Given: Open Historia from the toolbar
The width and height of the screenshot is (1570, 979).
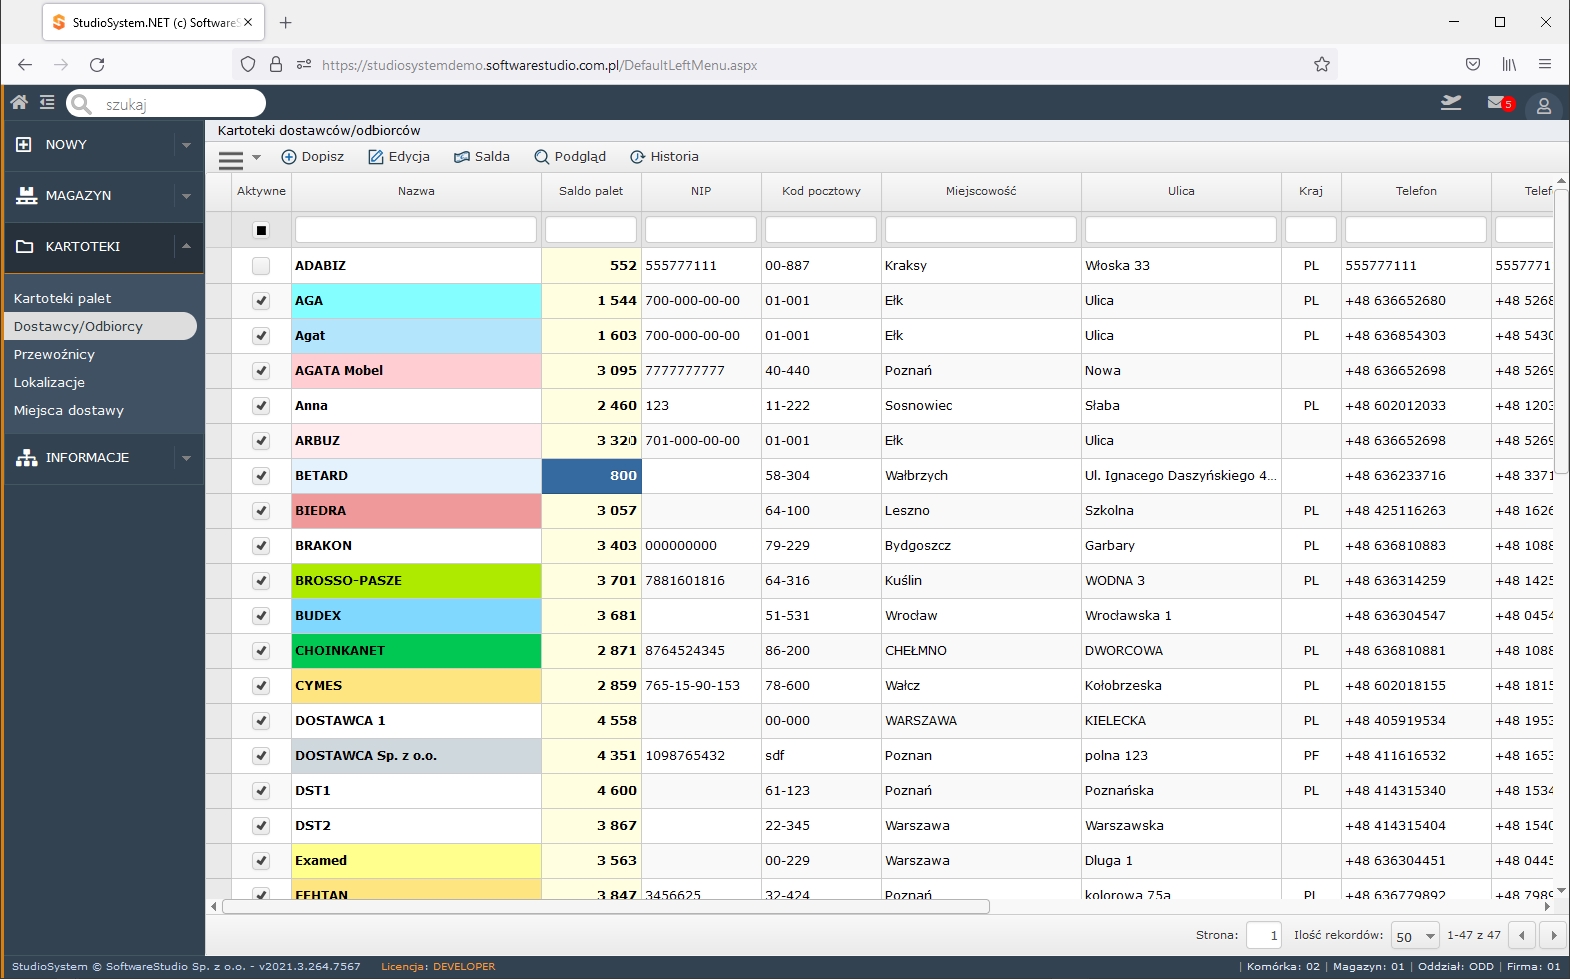Looking at the screenshot, I should click(x=664, y=157).
